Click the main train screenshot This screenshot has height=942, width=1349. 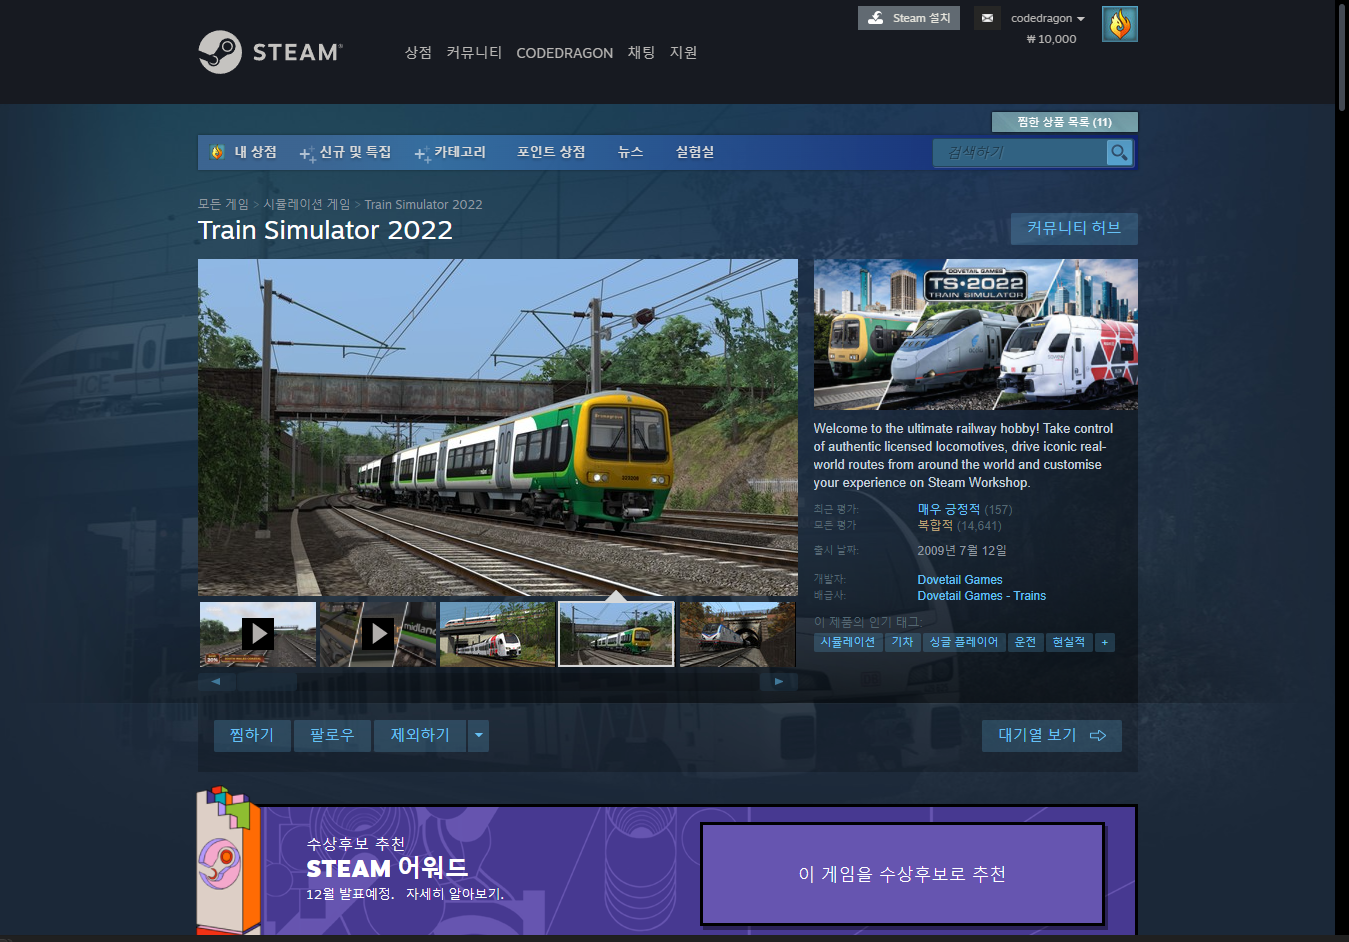tap(498, 427)
